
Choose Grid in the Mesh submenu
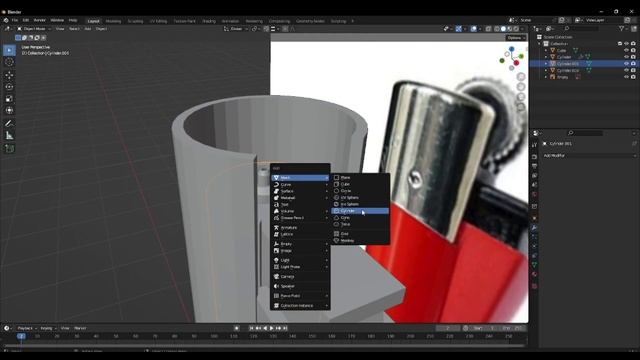pyautogui.click(x=360, y=234)
